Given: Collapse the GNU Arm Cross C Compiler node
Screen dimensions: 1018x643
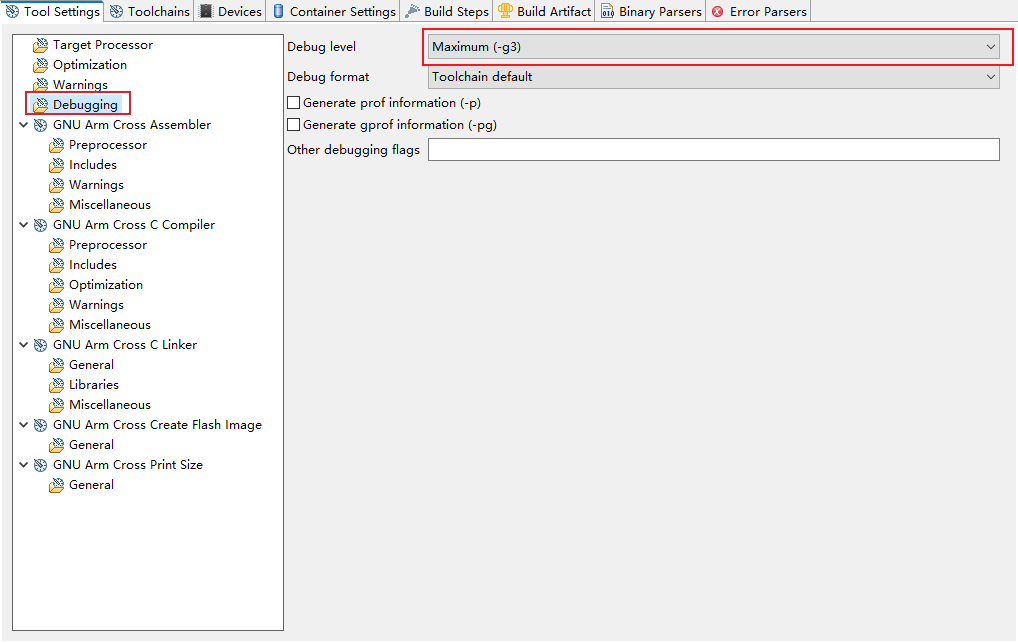Looking at the screenshot, I should (23, 225).
